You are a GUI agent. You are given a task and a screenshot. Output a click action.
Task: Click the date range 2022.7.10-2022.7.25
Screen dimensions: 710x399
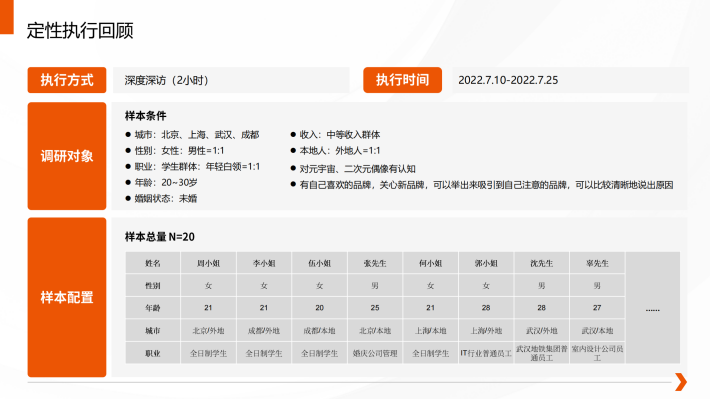[x=508, y=80]
